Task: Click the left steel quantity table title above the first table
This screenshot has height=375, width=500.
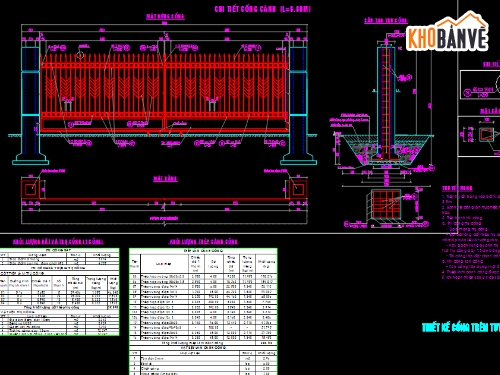Action: pyautogui.click(x=58, y=241)
